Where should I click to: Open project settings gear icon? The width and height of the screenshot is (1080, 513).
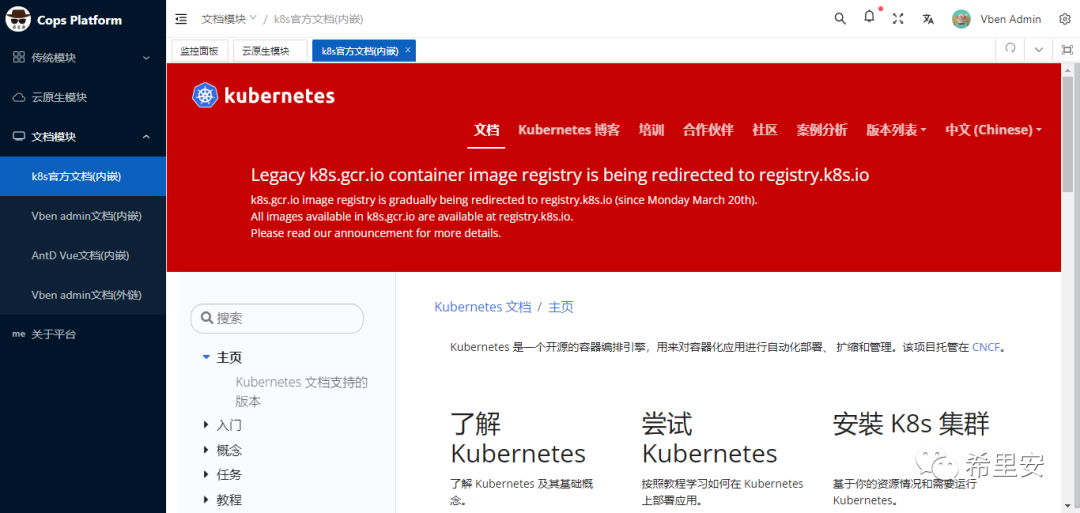1064,19
